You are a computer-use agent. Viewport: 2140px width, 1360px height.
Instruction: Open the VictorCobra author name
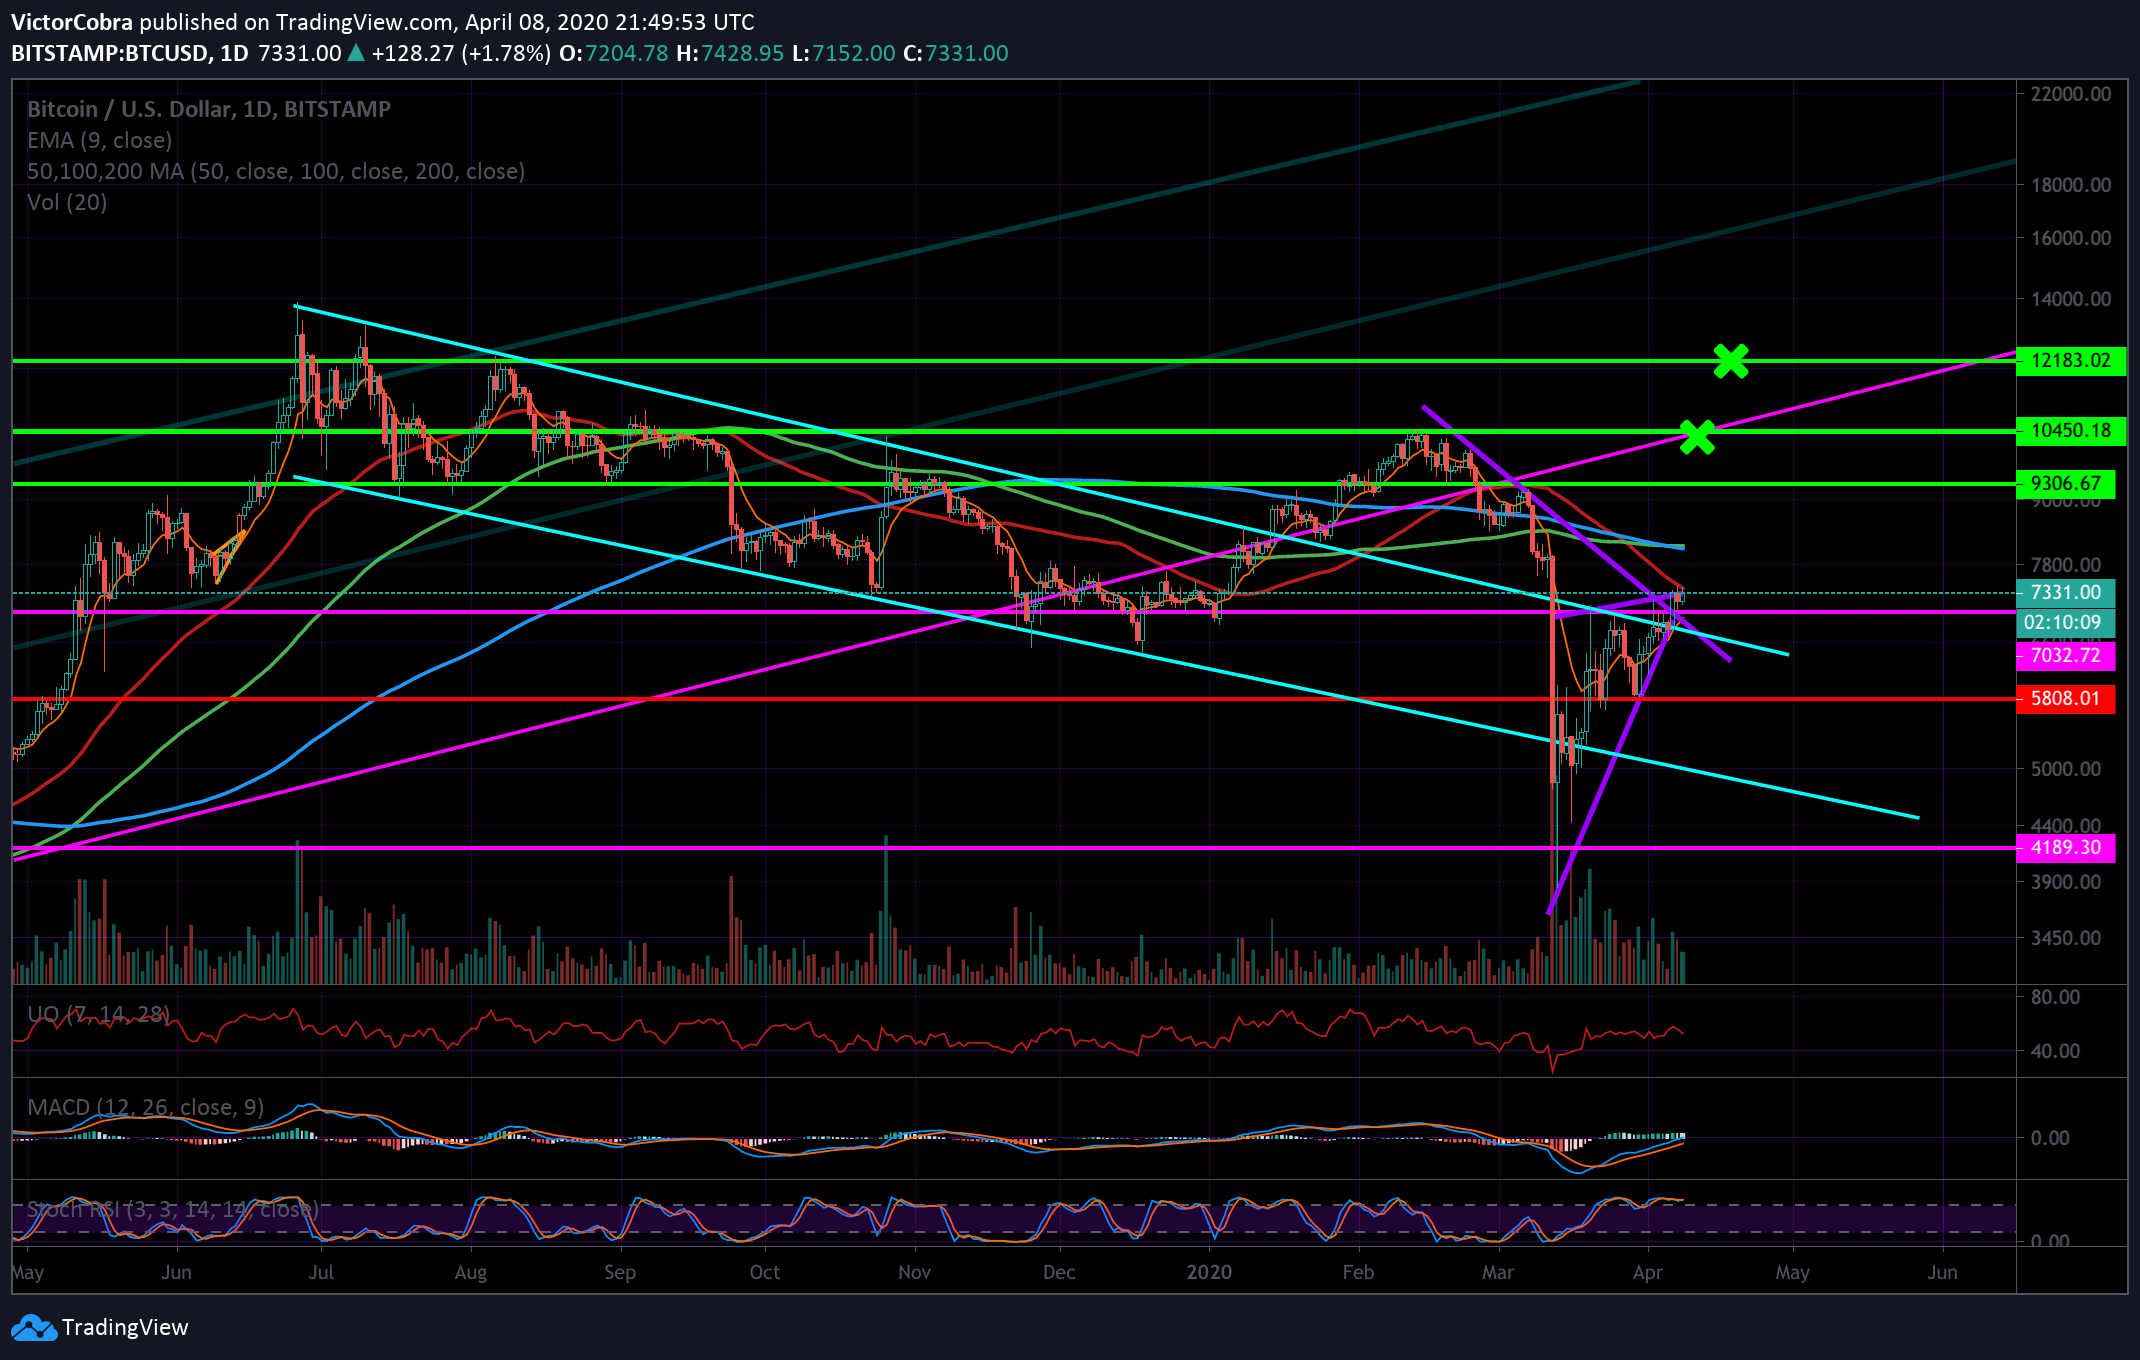(x=72, y=22)
